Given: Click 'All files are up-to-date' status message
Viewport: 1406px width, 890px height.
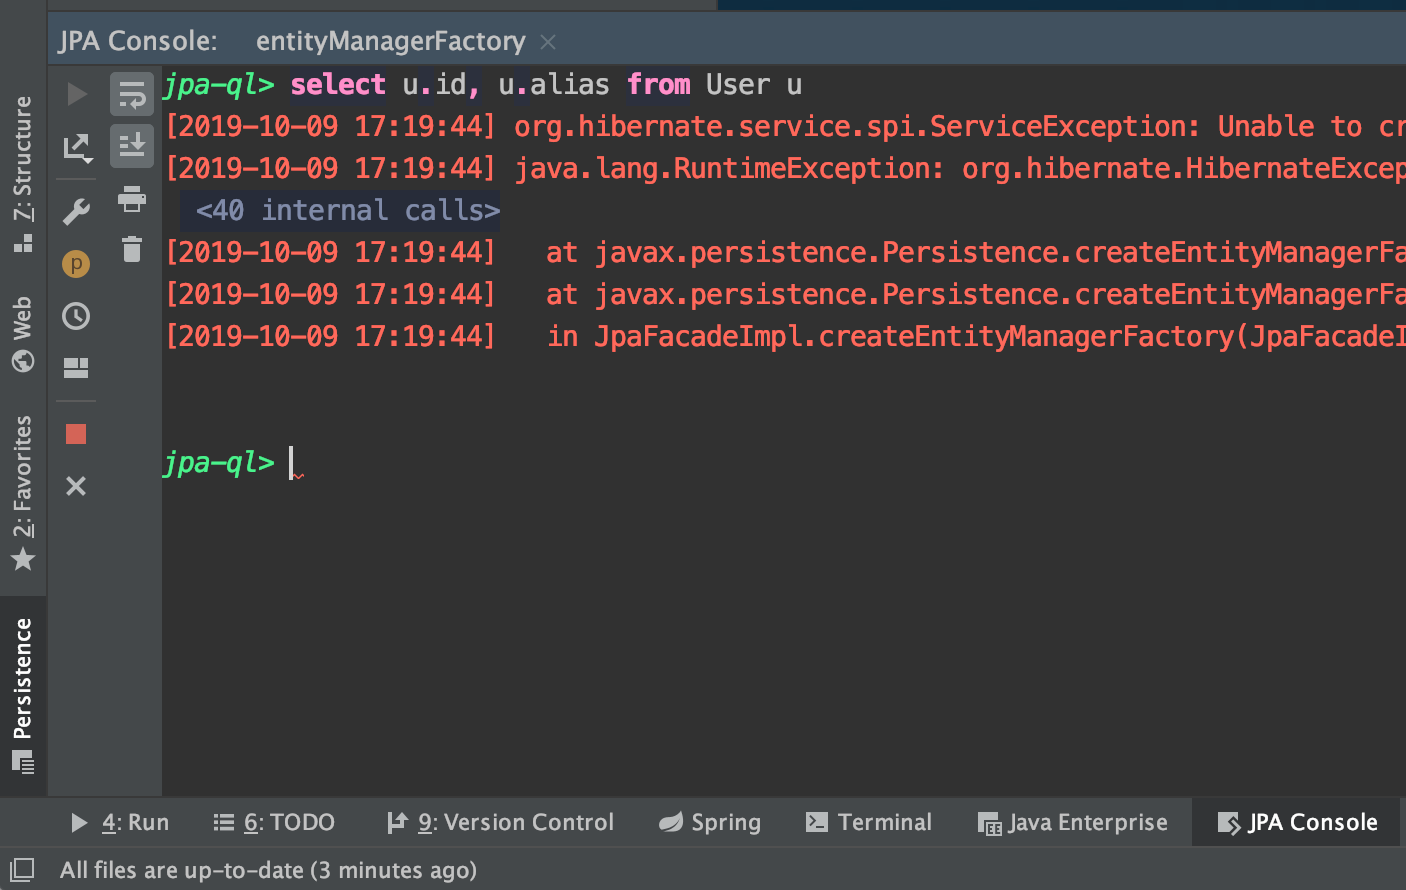Looking at the screenshot, I should [268, 870].
